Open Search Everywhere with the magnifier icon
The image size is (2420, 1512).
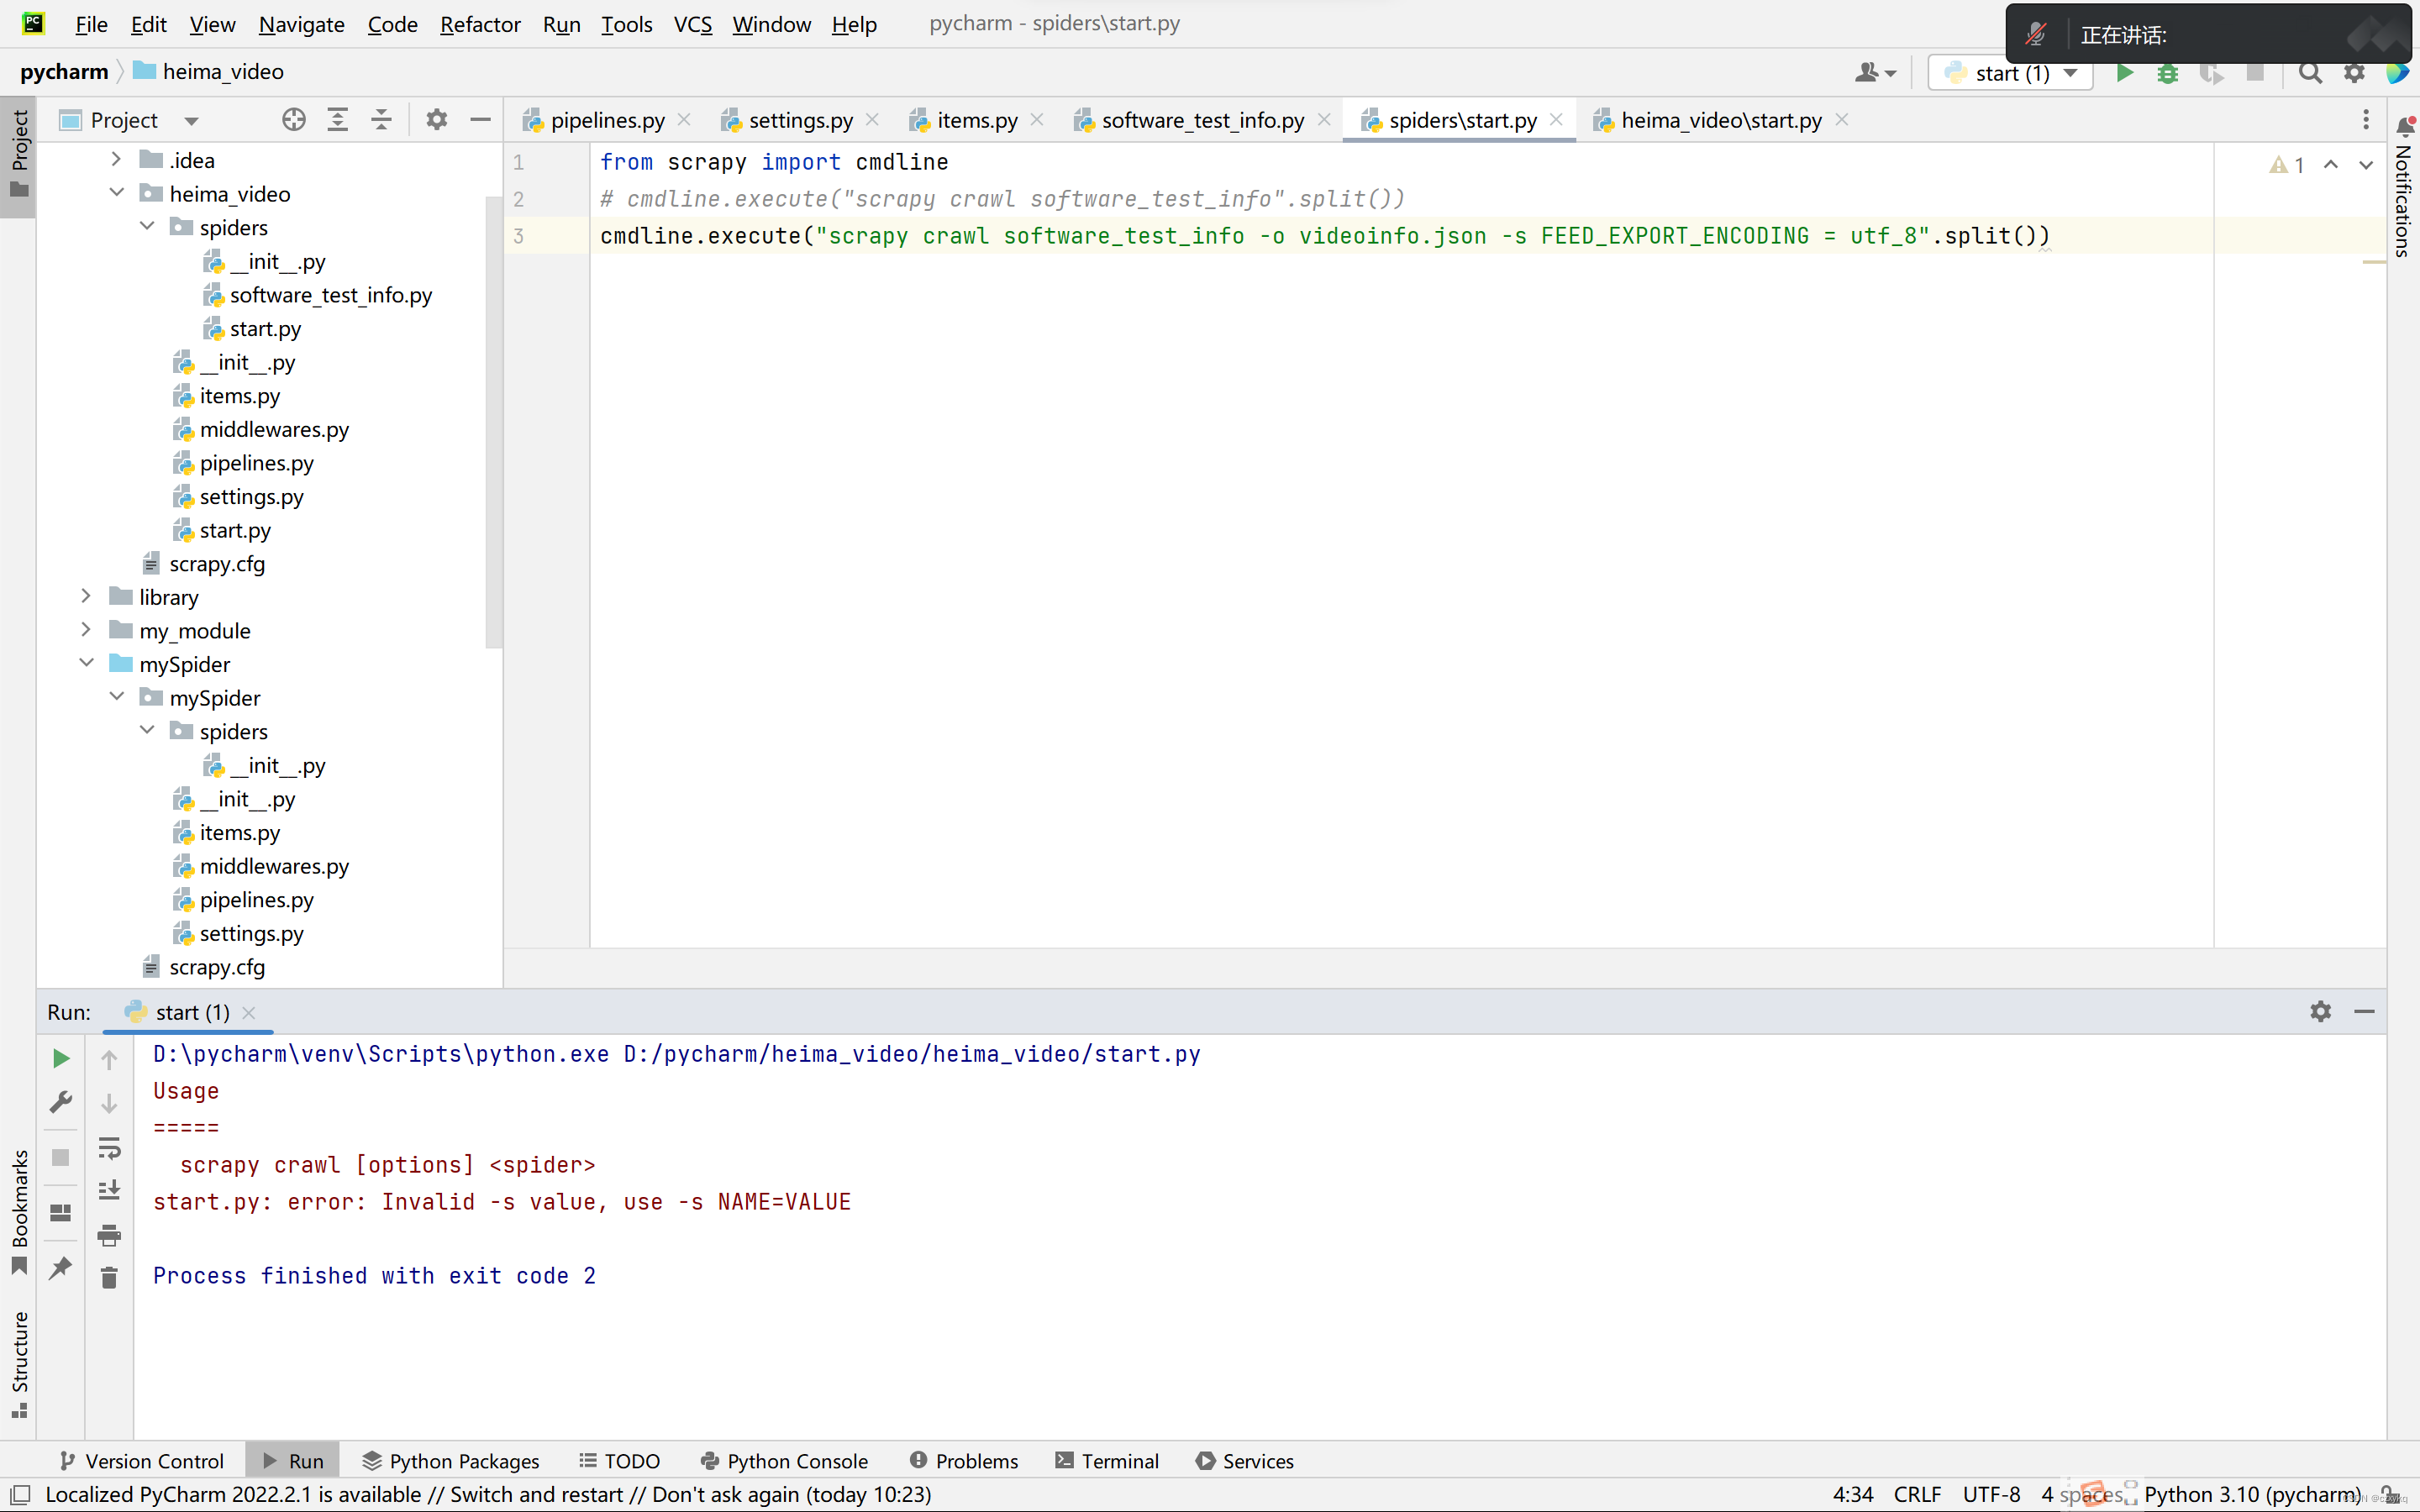(x=2311, y=73)
